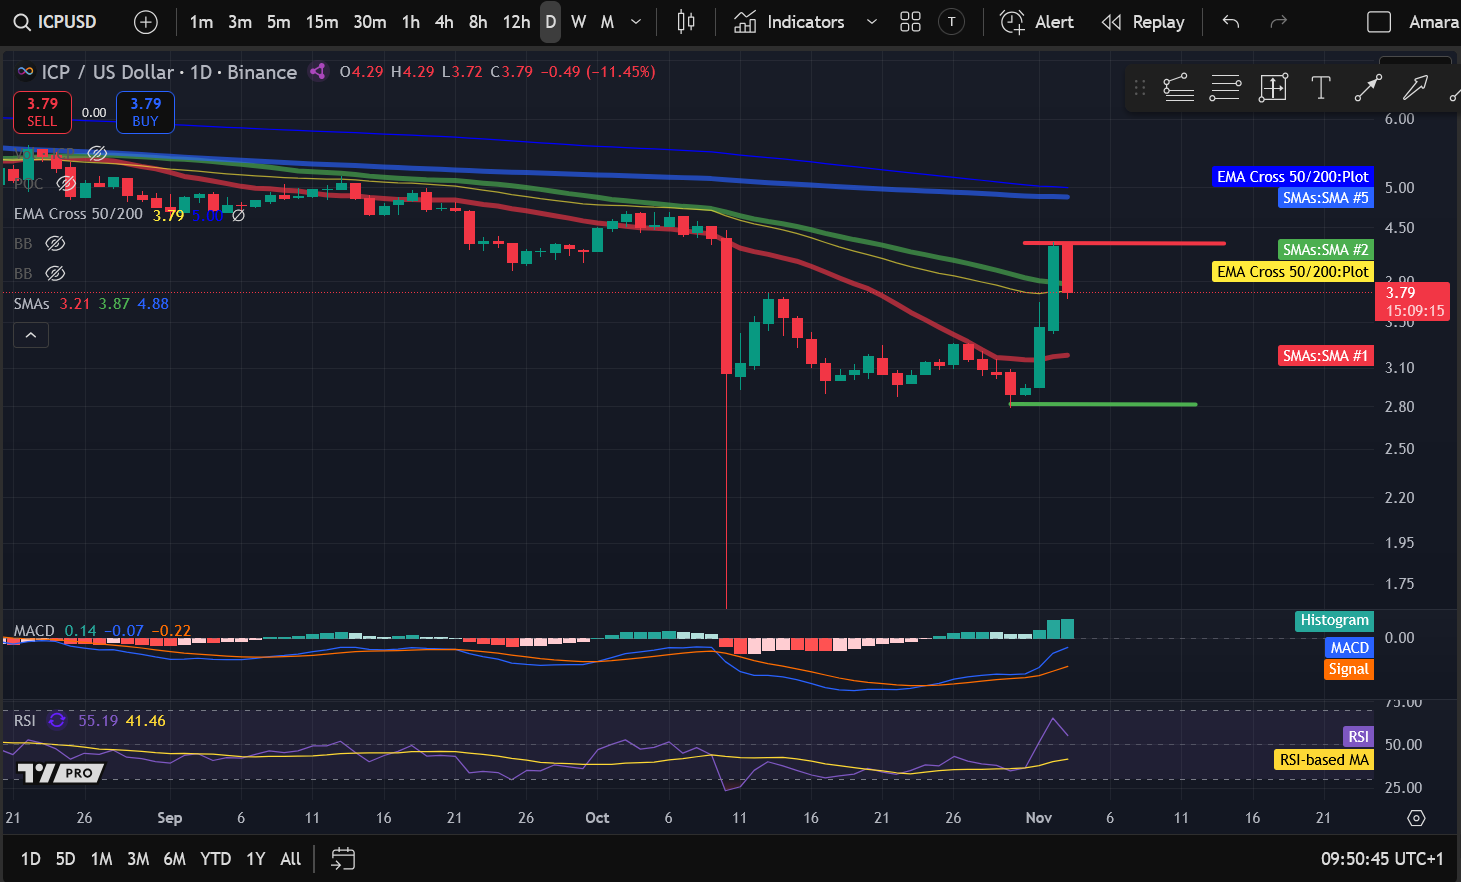Toggle the EMA Cross 50/200 empty-set icon
This screenshot has width=1461, height=882.
pos(238,214)
